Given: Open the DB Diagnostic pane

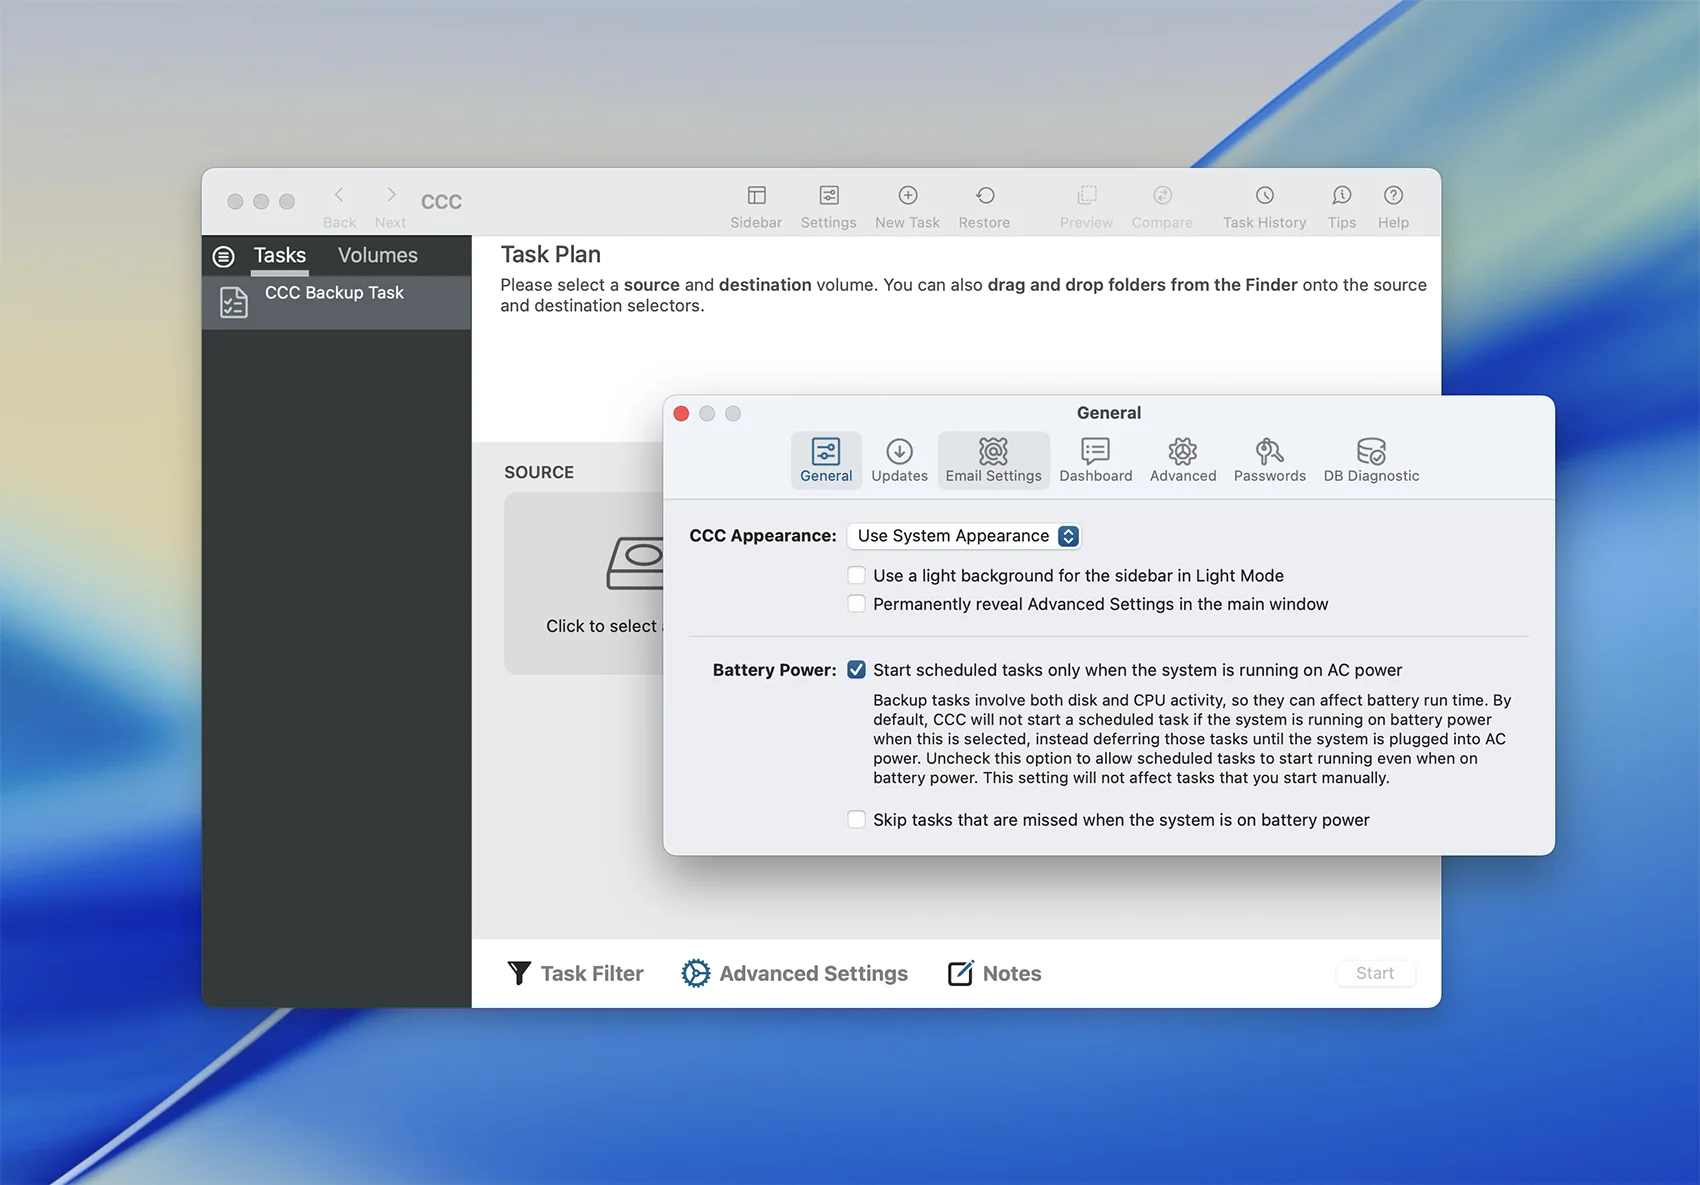Looking at the screenshot, I should click(1371, 460).
